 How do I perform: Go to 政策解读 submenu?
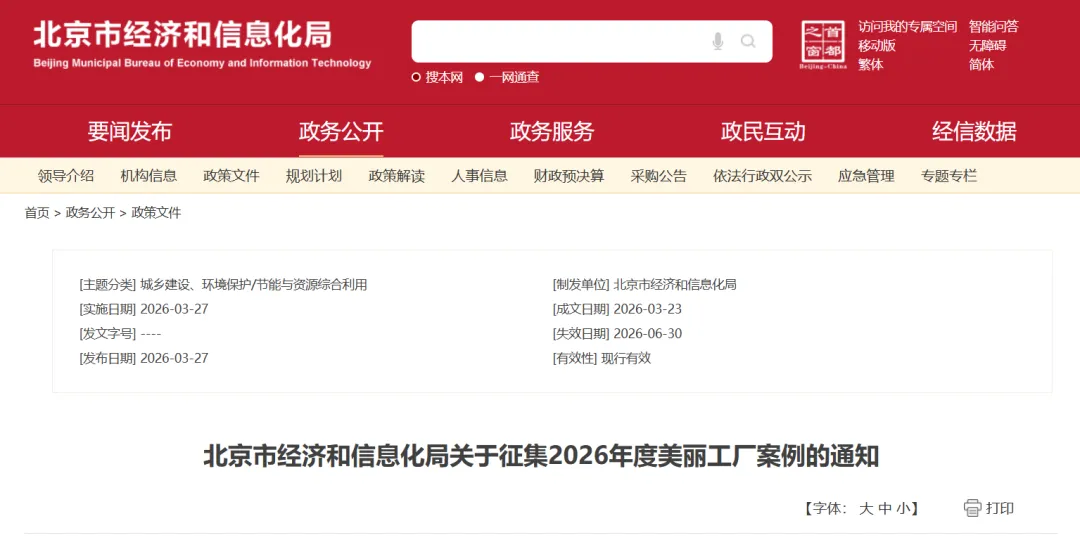pyautogui.click(x=397, y=176)
